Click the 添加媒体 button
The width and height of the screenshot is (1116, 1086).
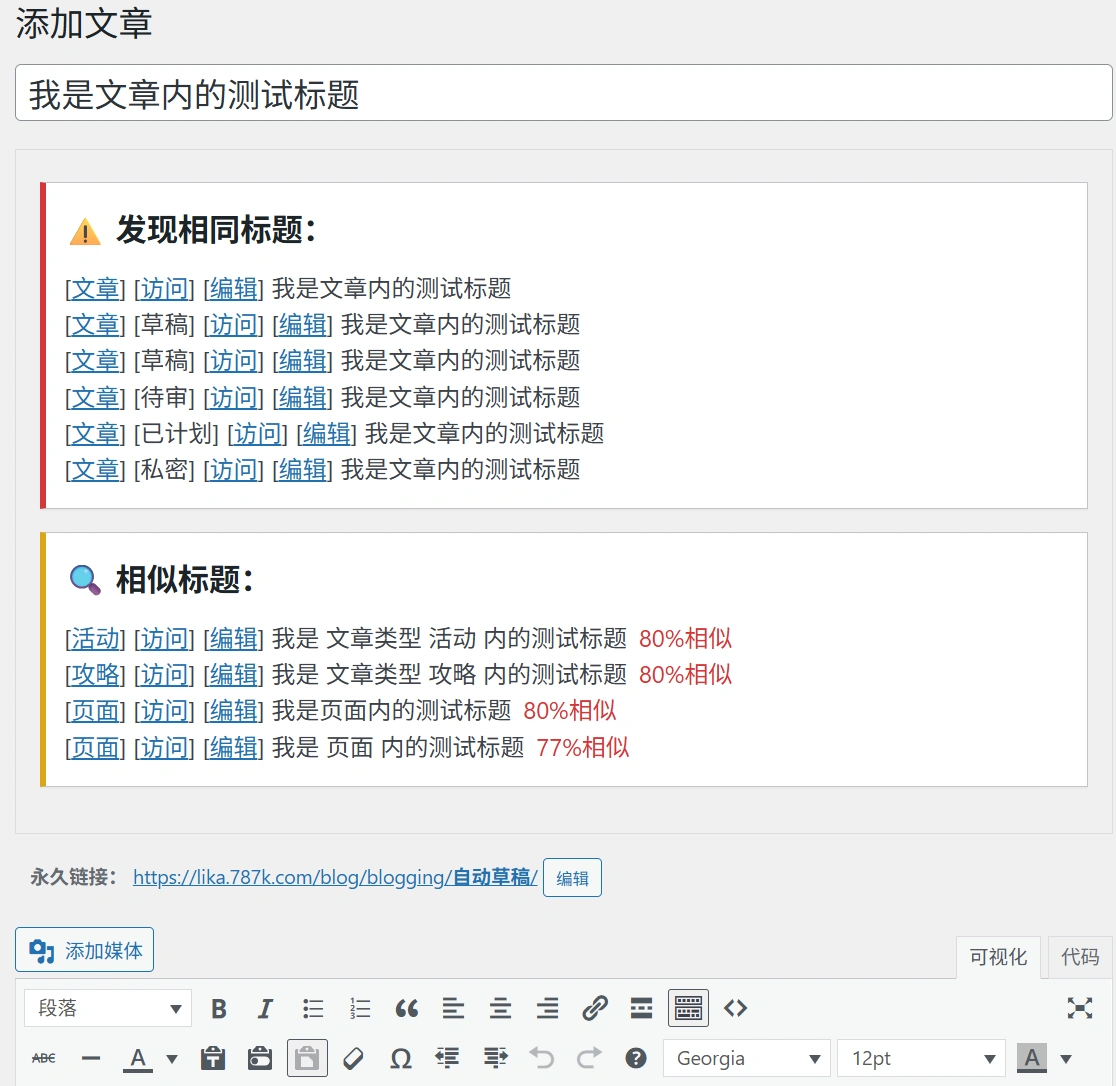(x=85, y=950)
